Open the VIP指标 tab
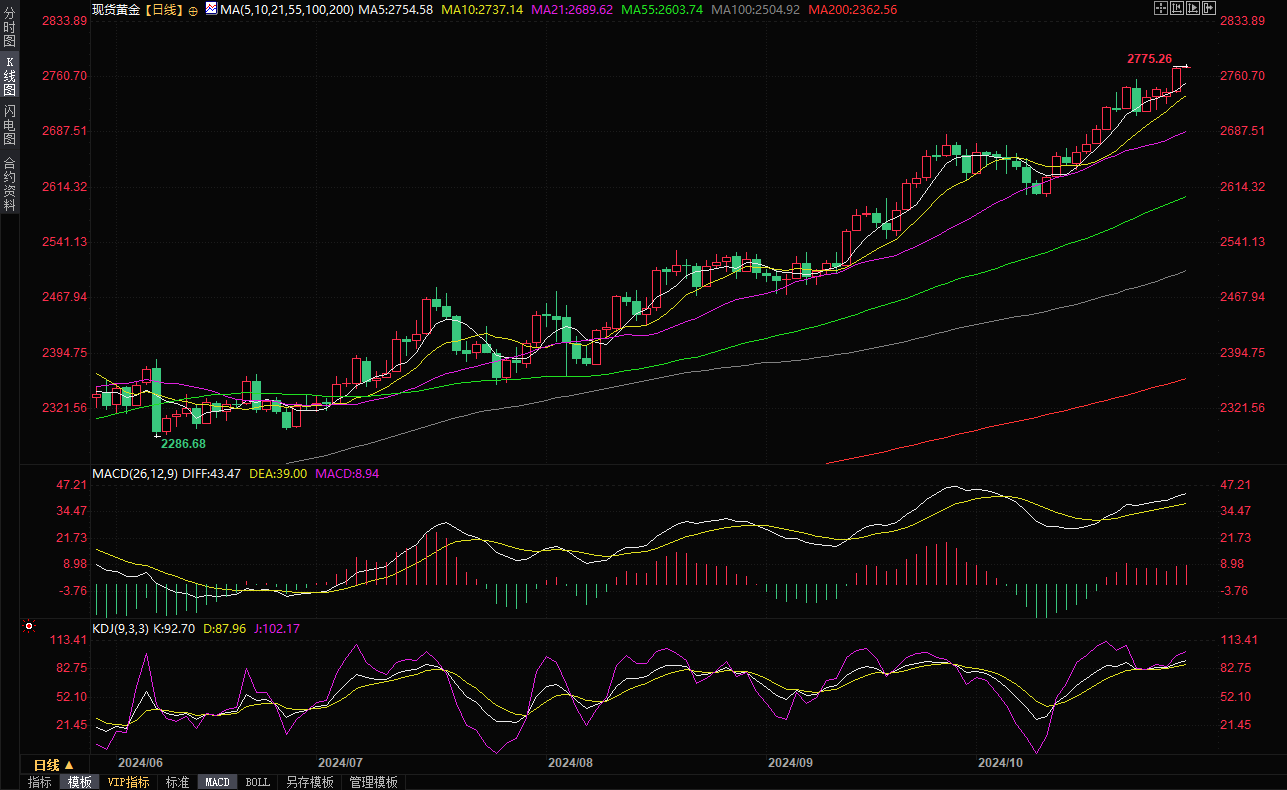Viewport: 1287px width, 790px height. coord(128,782)
